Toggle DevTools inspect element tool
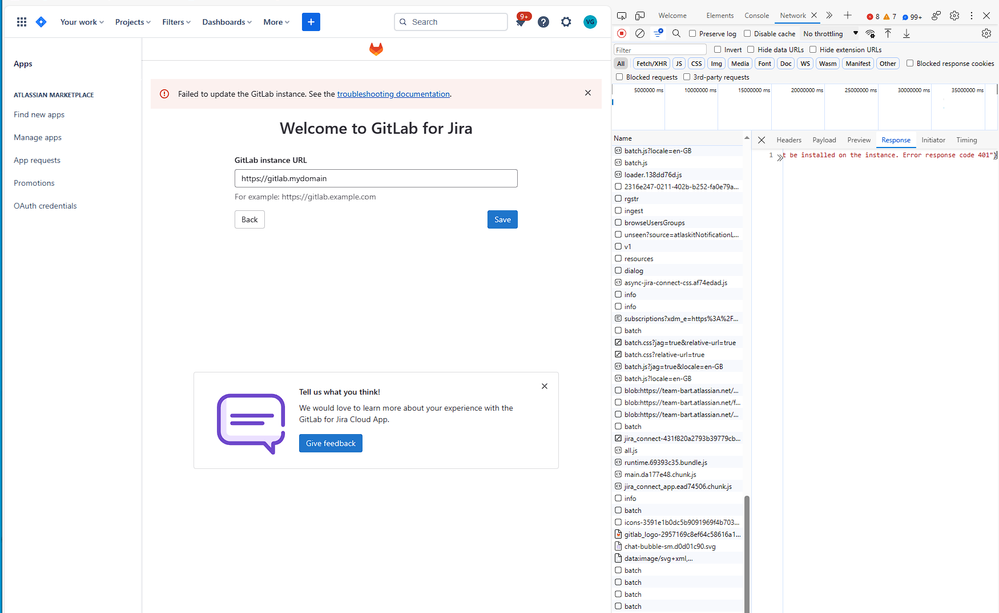 coord(621,15)
